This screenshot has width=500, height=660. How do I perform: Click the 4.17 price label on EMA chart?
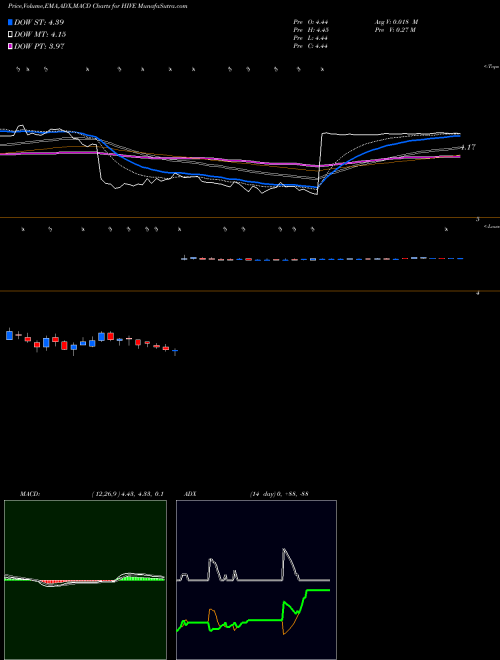468,147
